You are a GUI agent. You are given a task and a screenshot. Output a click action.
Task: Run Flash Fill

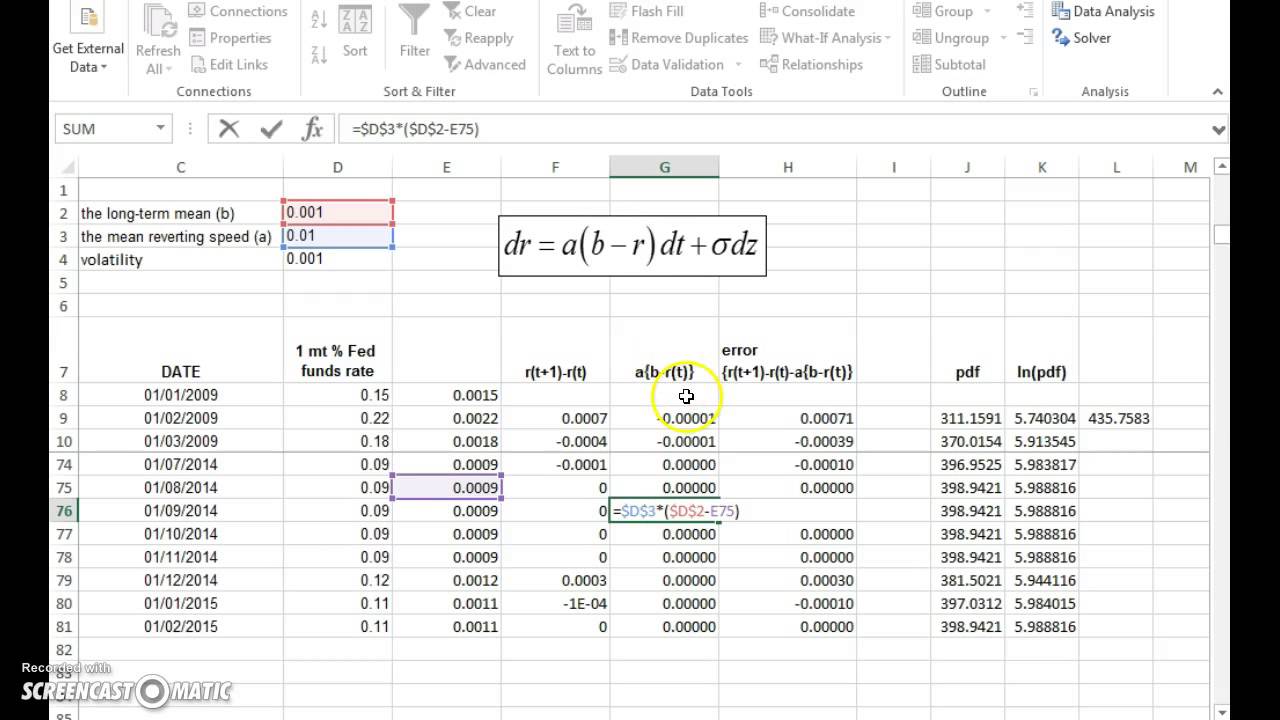(646, 11)
